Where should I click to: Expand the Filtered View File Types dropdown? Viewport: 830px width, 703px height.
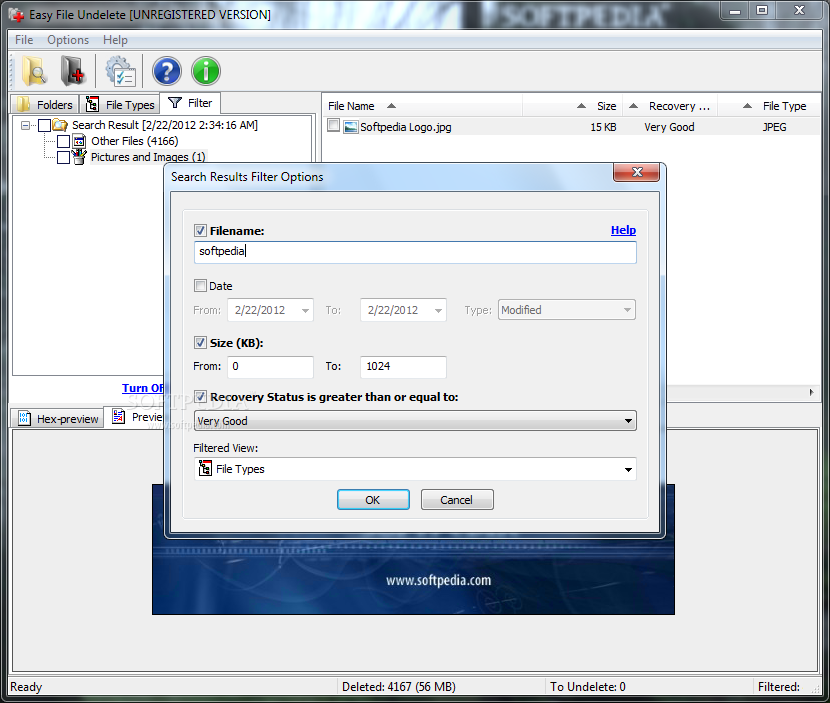tap(415, 469)
